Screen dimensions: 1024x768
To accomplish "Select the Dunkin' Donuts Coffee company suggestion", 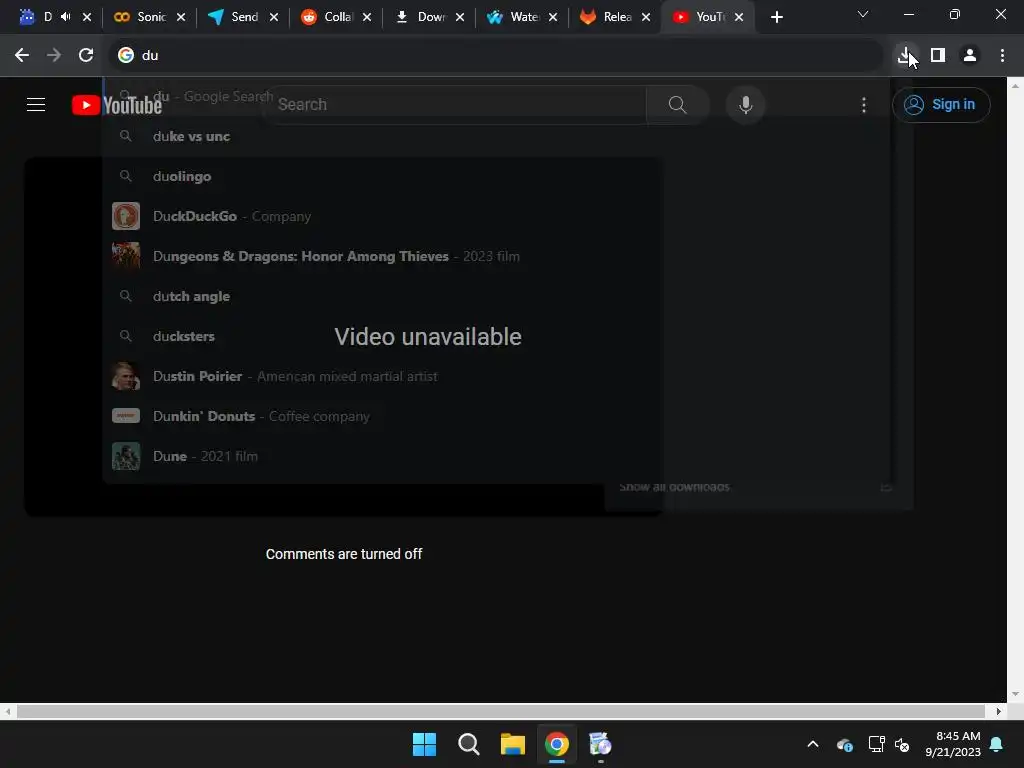I will 496,416.
